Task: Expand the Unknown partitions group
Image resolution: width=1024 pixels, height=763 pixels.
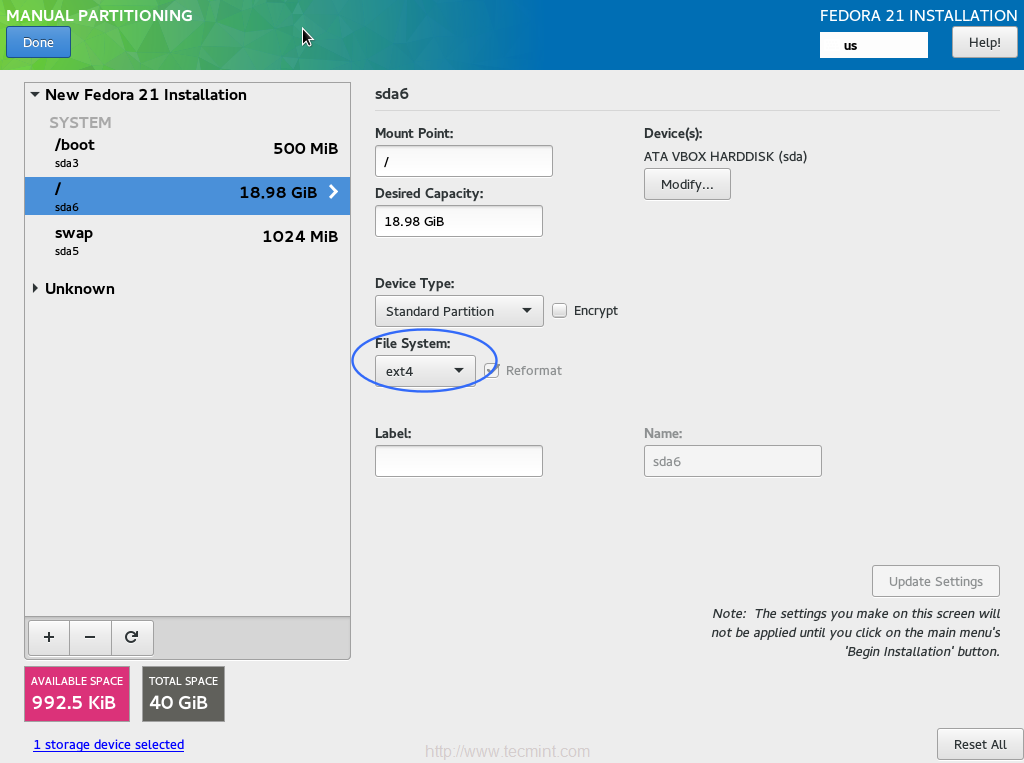Action: tap(35, 289)
